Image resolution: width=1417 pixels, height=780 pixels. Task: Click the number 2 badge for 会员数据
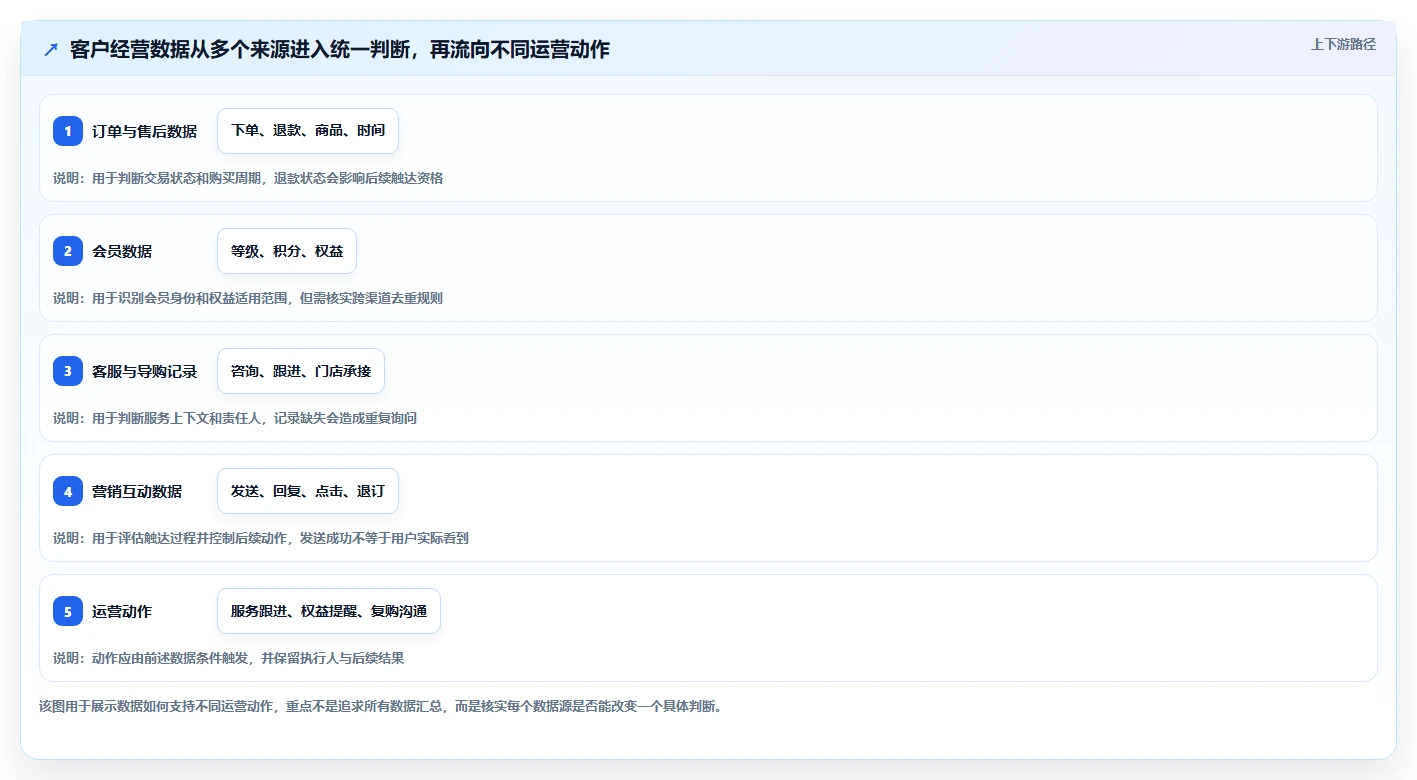click(x=68, y=251)
